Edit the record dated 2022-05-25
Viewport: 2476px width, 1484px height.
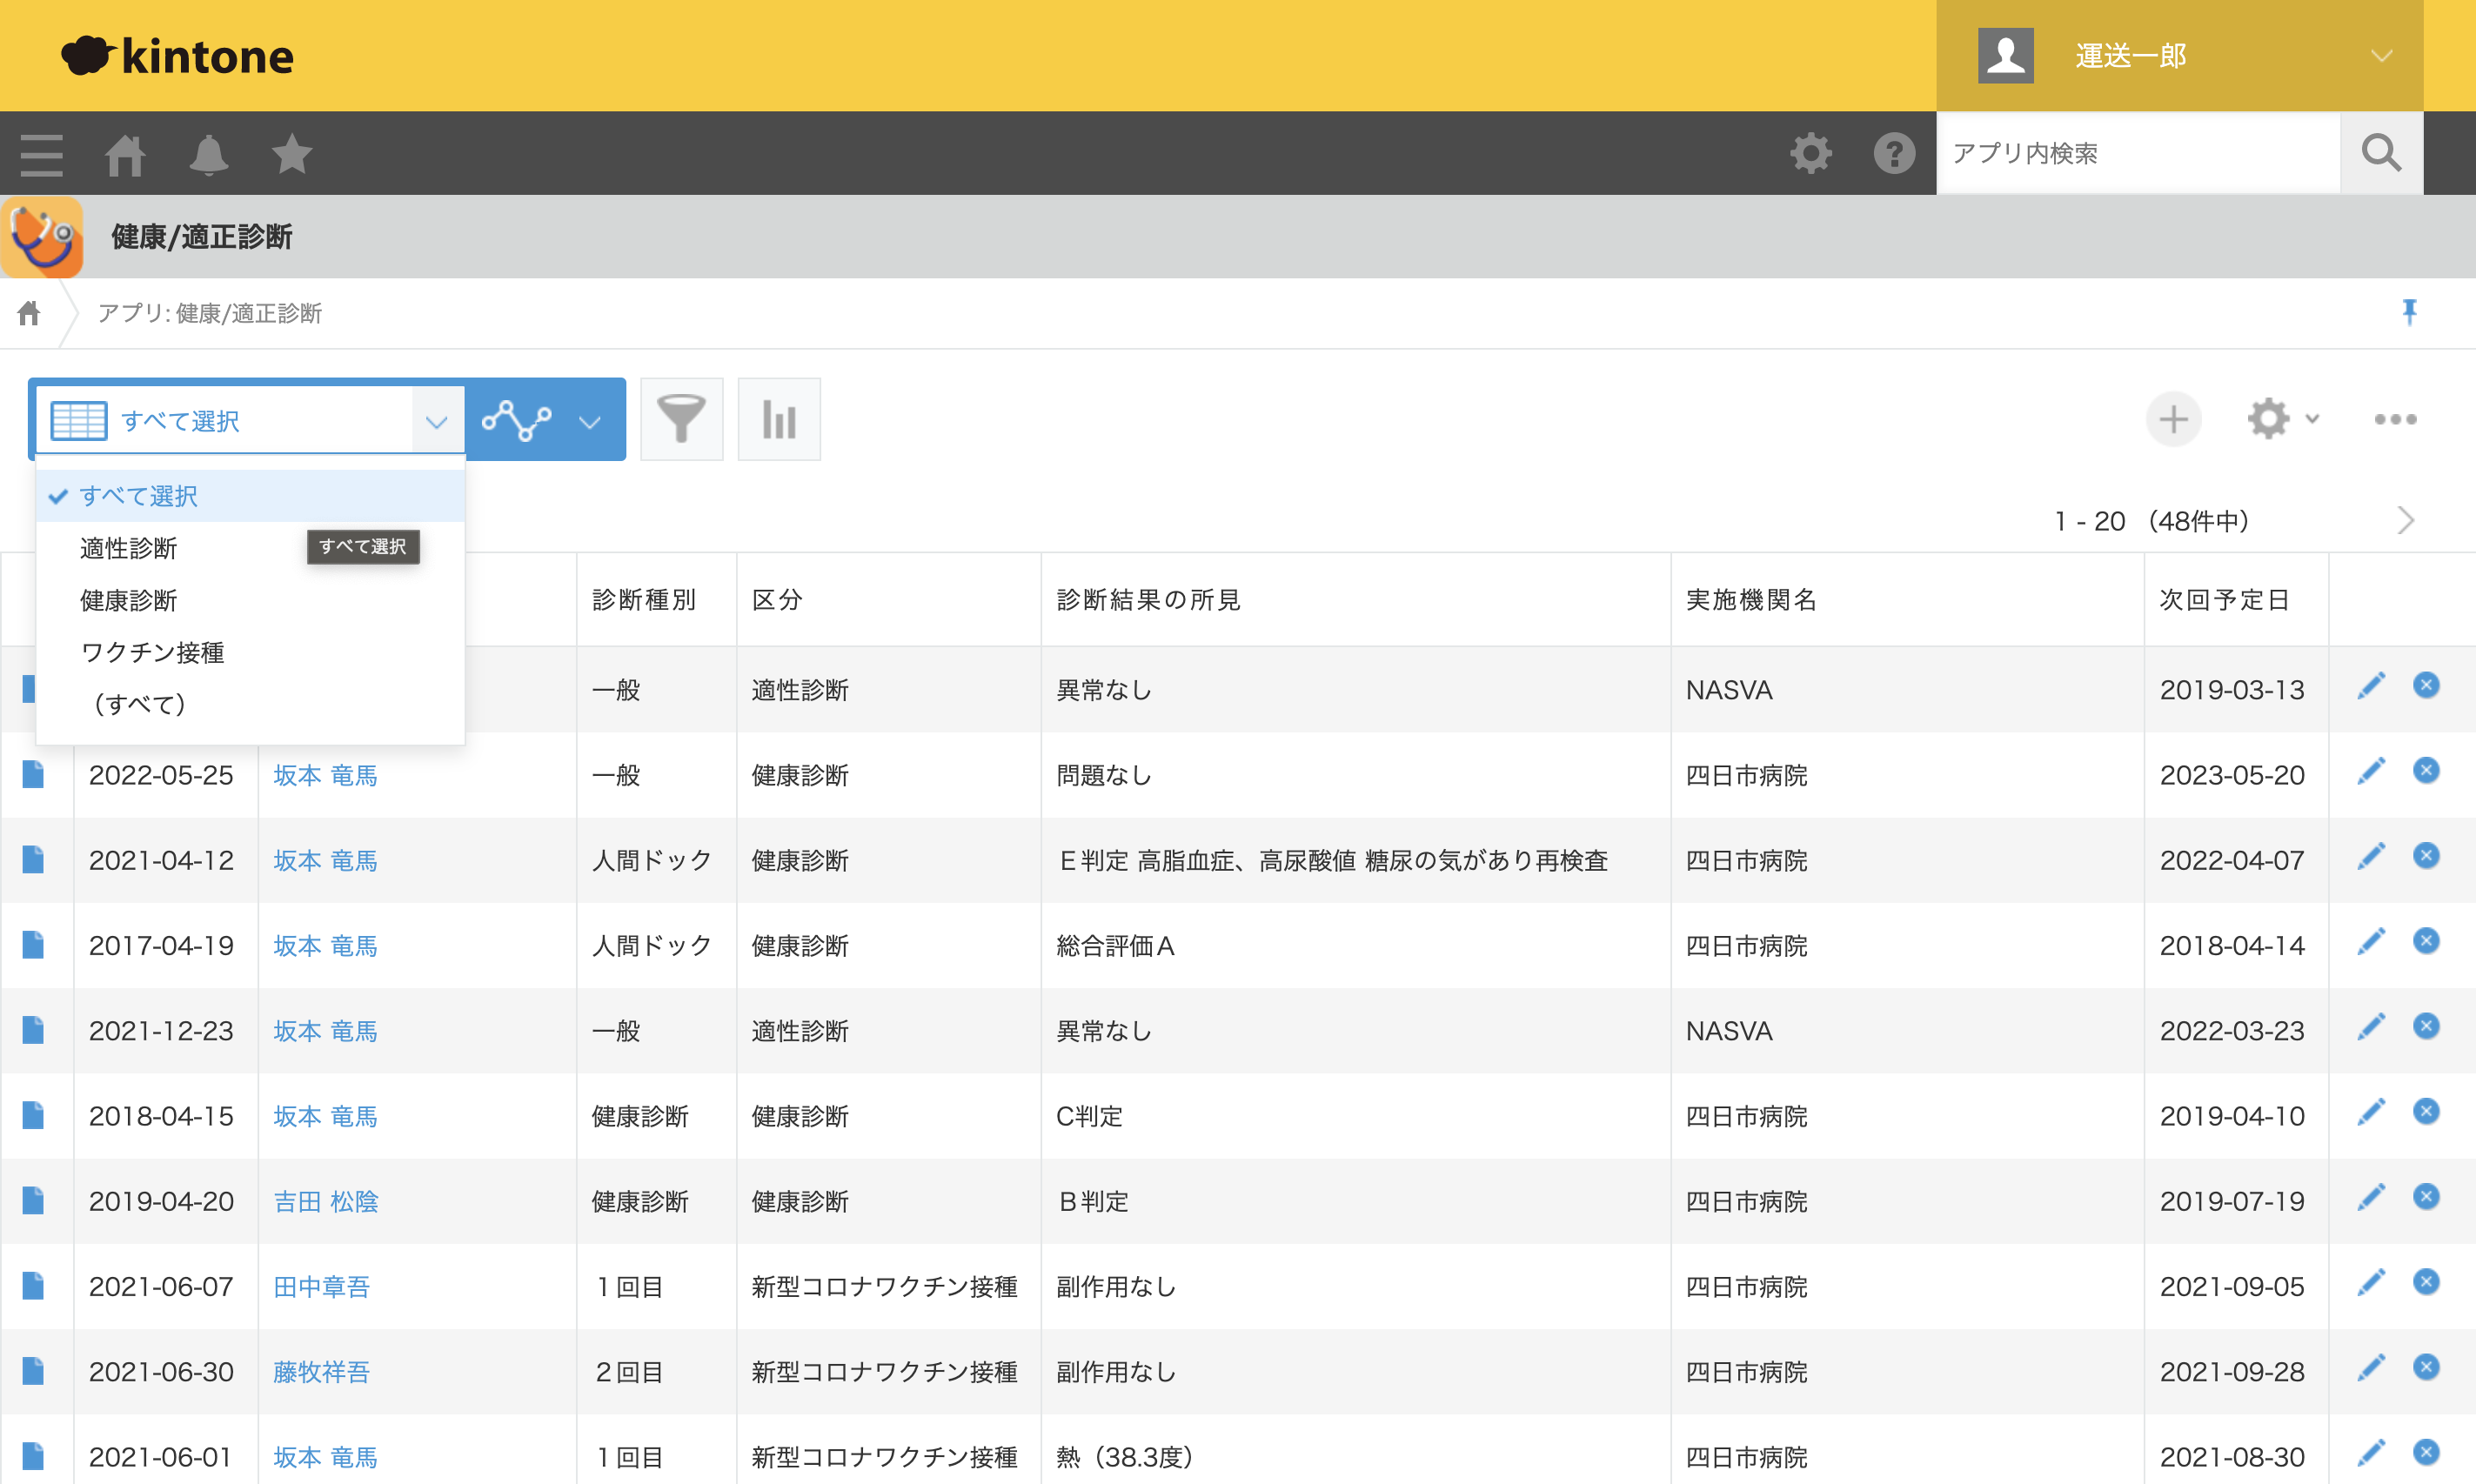click(x=2371, y=771)
